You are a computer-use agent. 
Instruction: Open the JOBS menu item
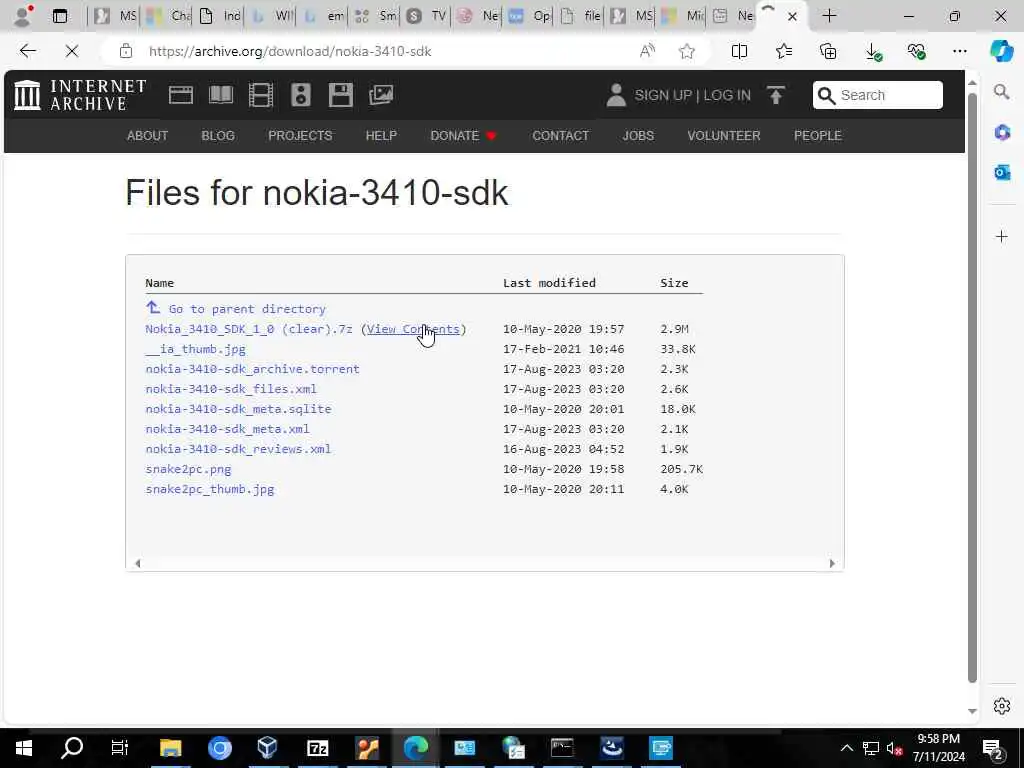tap(638, 136)
